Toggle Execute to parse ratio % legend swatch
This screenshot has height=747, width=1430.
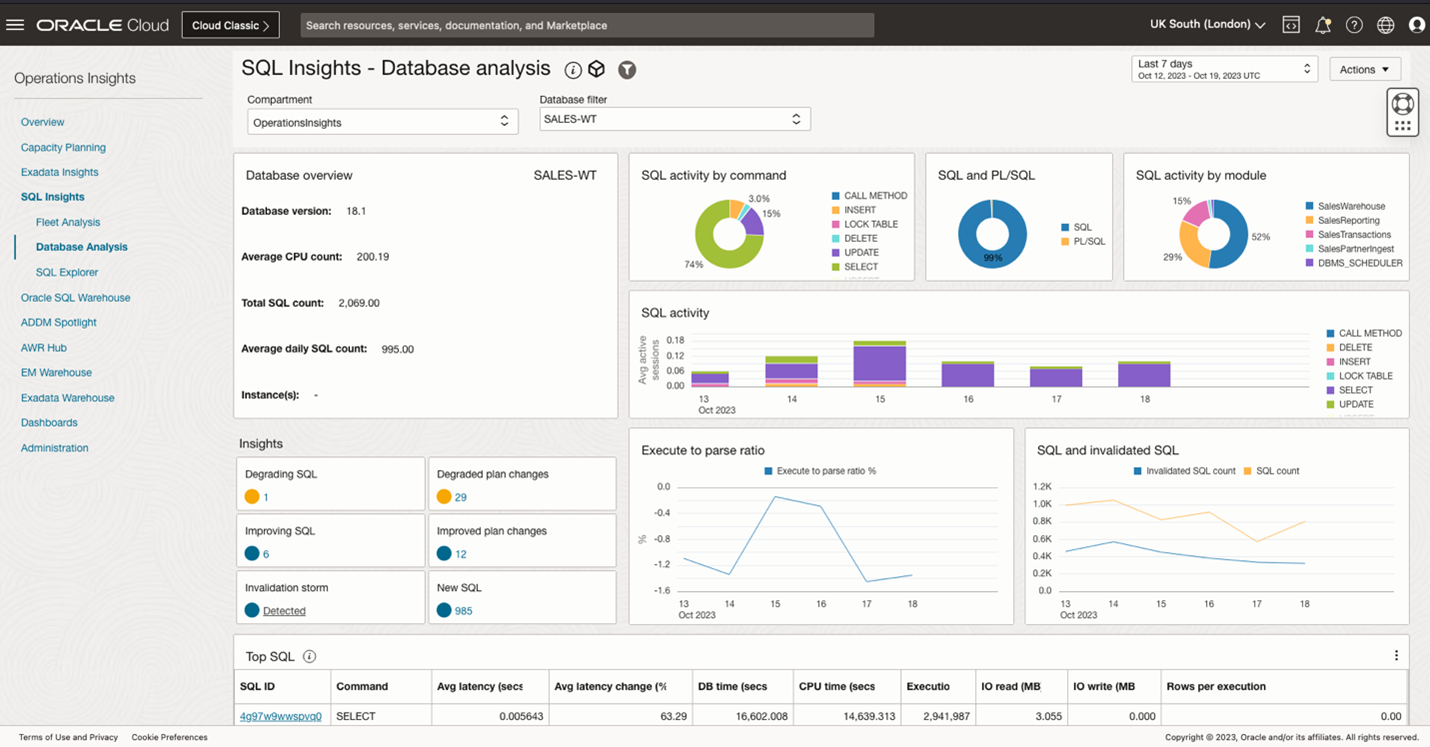(768, 471)
